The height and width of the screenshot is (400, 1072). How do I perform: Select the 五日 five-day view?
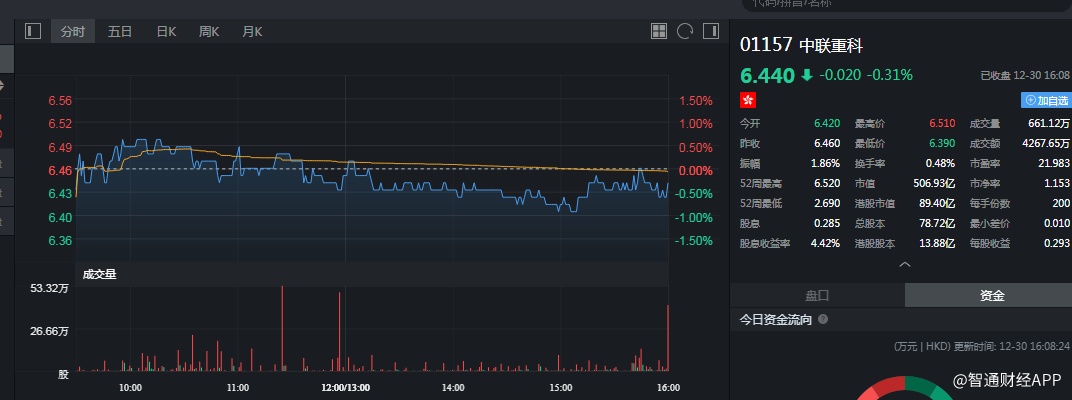click(x=120, y=31)
